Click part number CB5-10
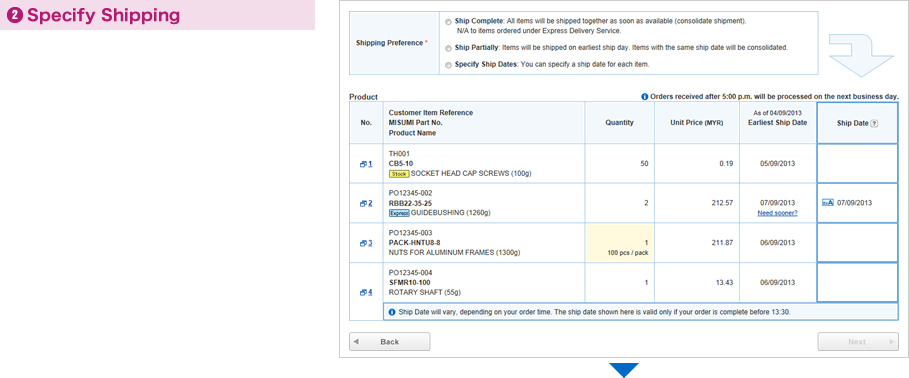This screenshot has width=909, height=378. [x=401, y=163]
